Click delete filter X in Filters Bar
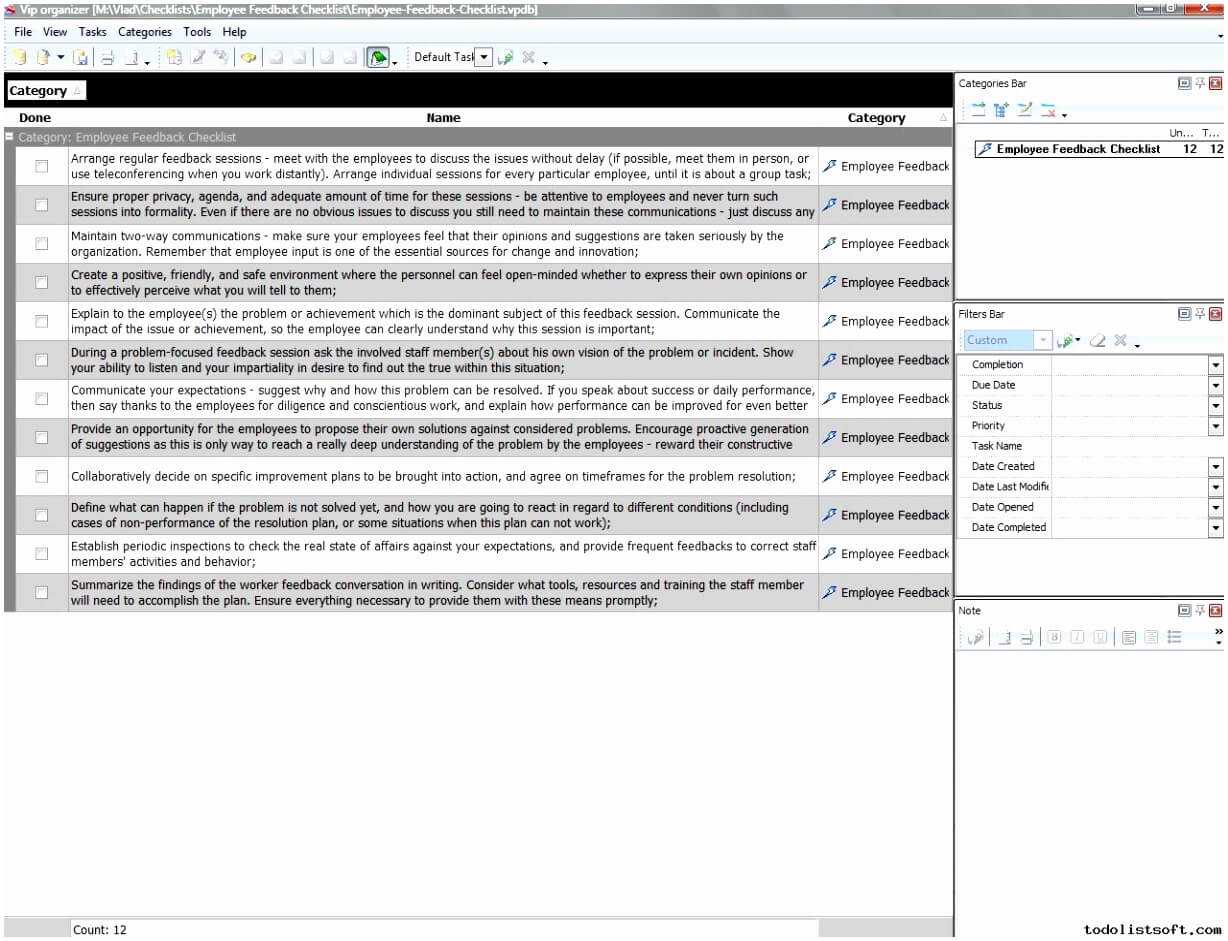1228x941 pixels. [x=1120, y=340]
